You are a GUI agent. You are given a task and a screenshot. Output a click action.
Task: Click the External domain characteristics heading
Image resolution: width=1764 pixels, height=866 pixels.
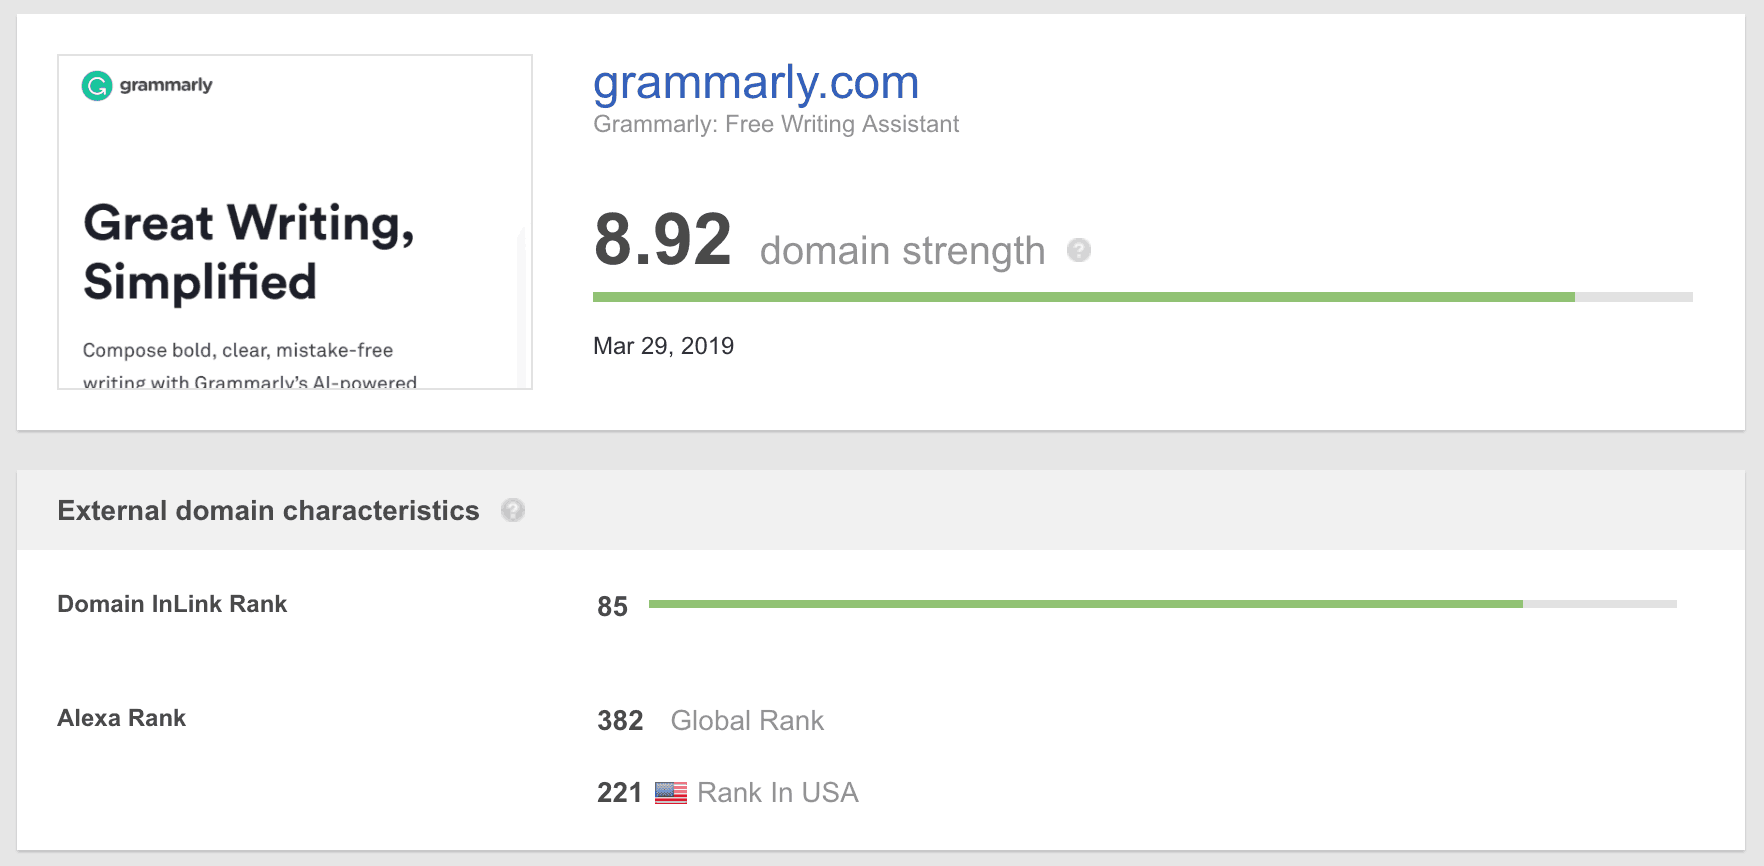[268, 511]
